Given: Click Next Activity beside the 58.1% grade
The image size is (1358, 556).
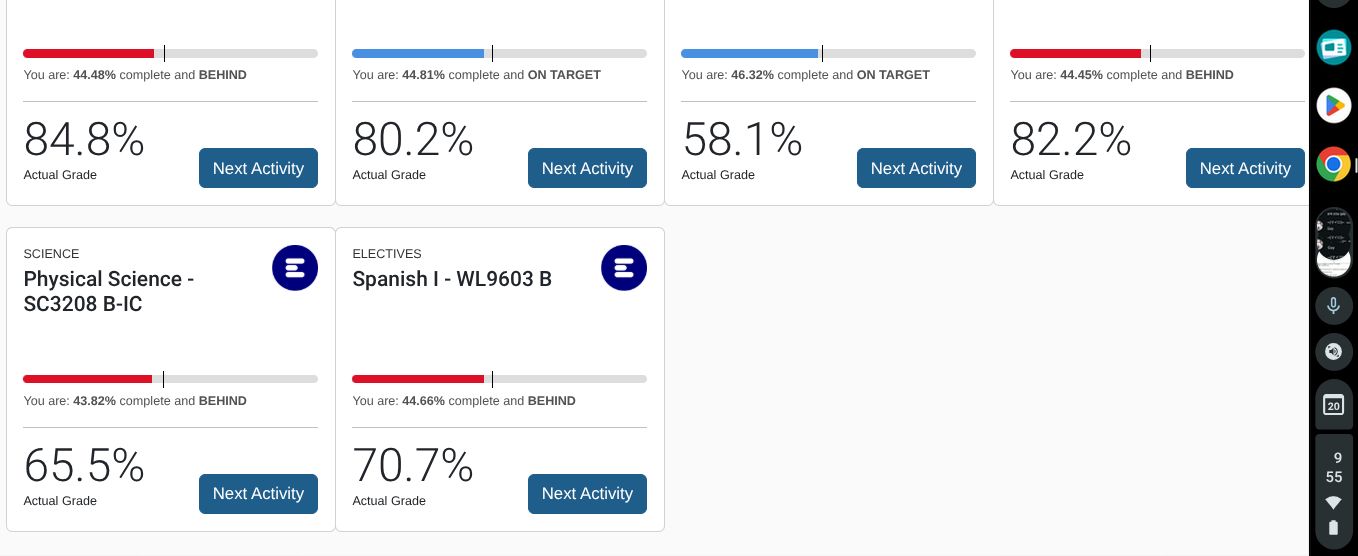Looking at the screenshot, I should (916, 168).
